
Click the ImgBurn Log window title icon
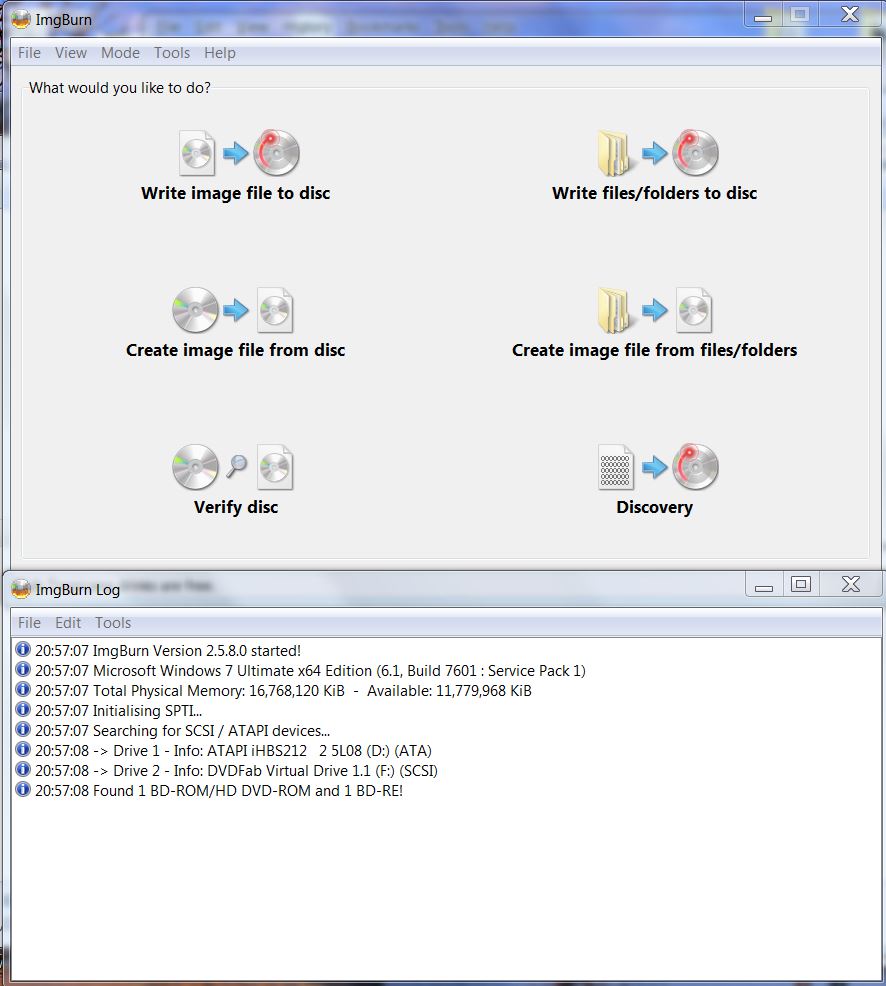point(21,589)
